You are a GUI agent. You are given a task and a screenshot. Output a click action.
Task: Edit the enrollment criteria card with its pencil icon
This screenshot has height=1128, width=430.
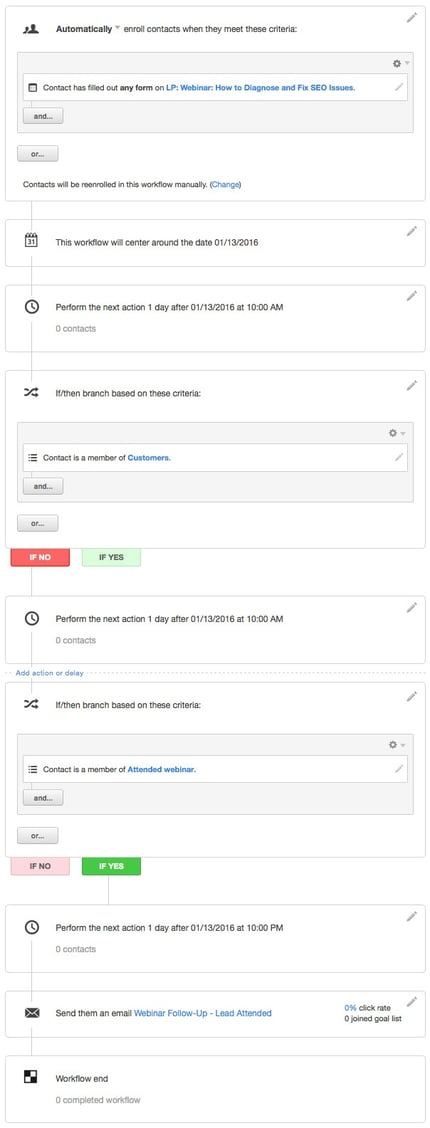[x=411, y=18]
